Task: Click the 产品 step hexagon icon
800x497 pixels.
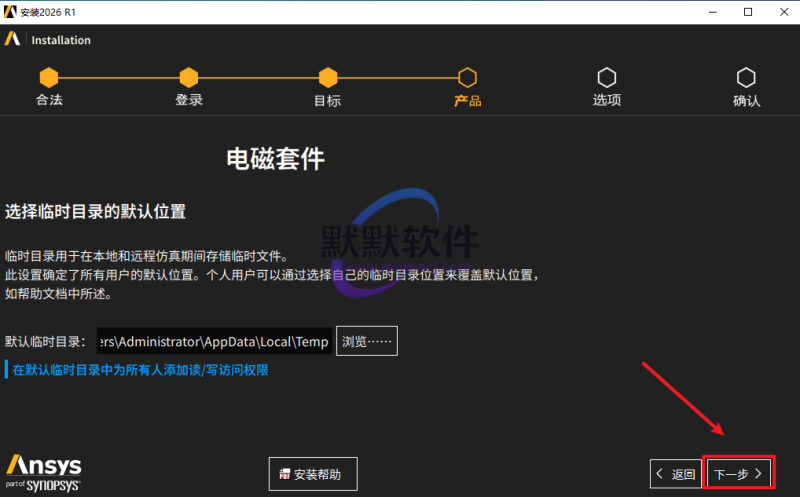Action: (x=467, y=77)
